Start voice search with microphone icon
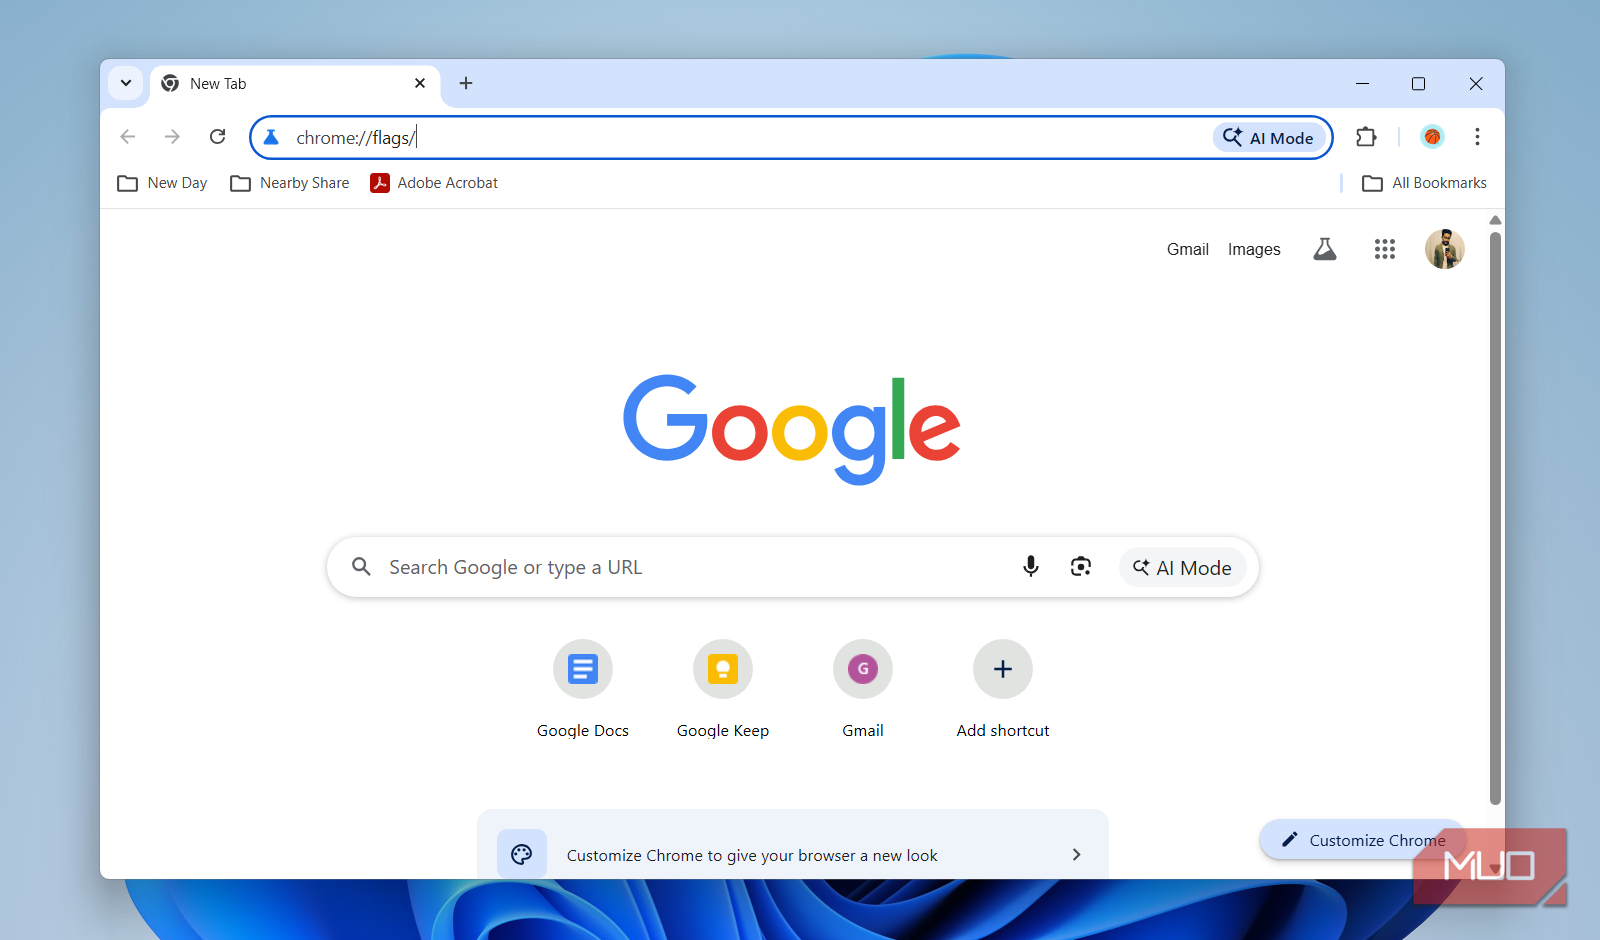1600x940 pixels. (x=1031, y=567)
